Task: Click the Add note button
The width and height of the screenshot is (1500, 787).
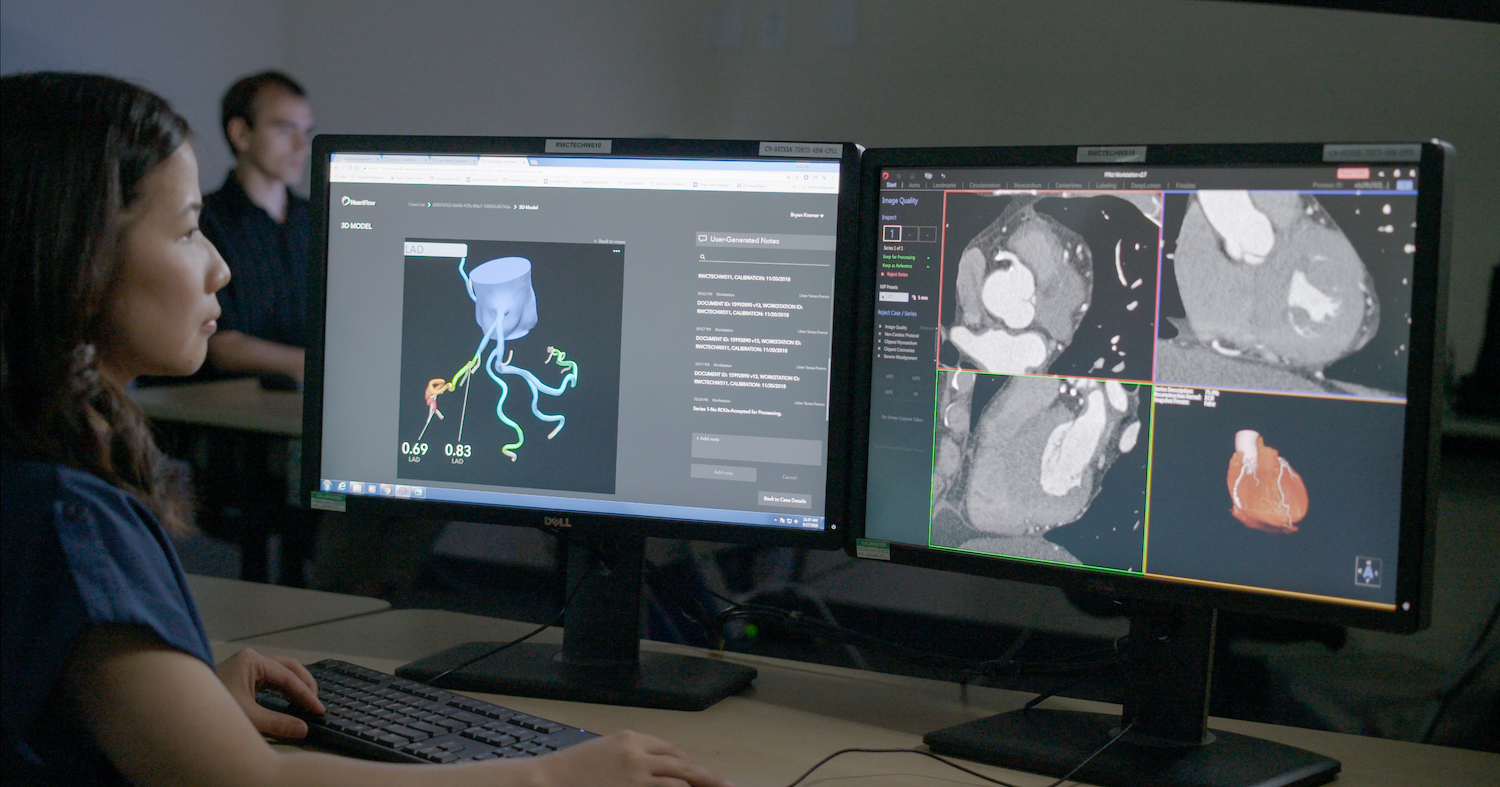Action: (723, 472)
